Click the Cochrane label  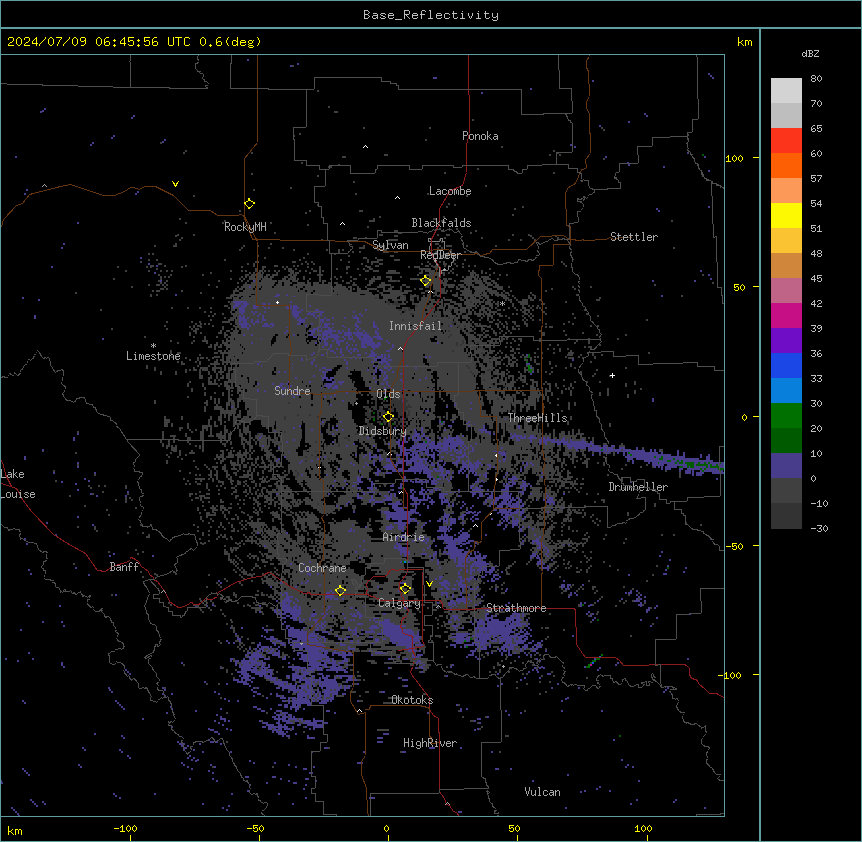coord(322,568)
